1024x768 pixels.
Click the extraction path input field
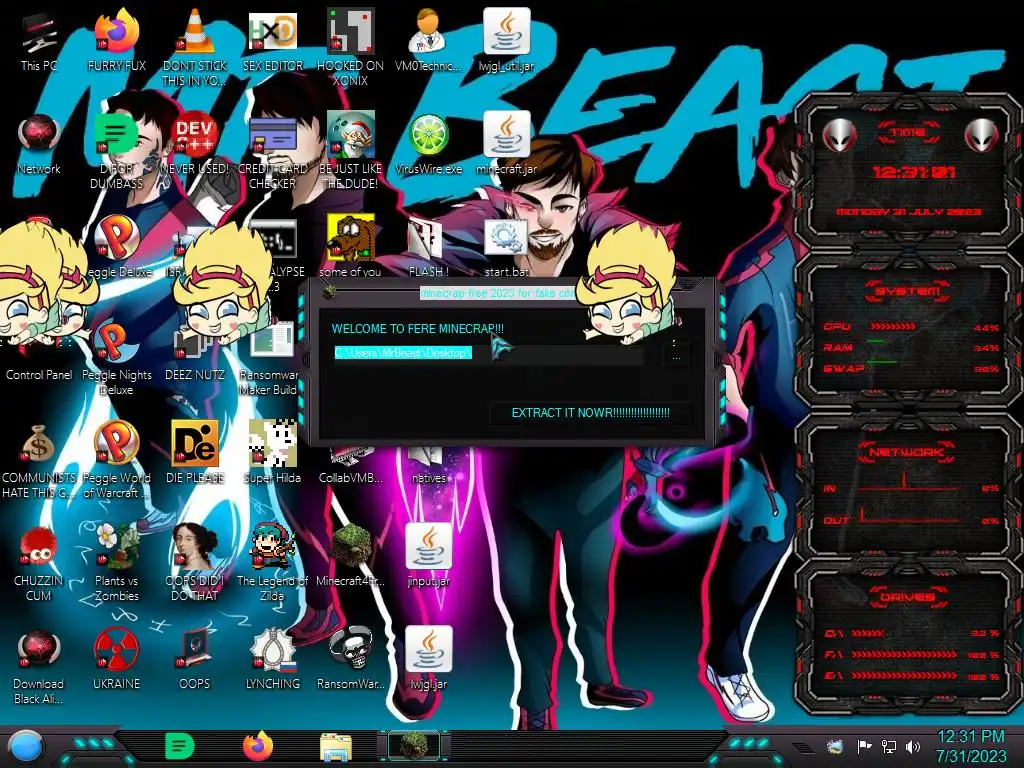(488, 353)
